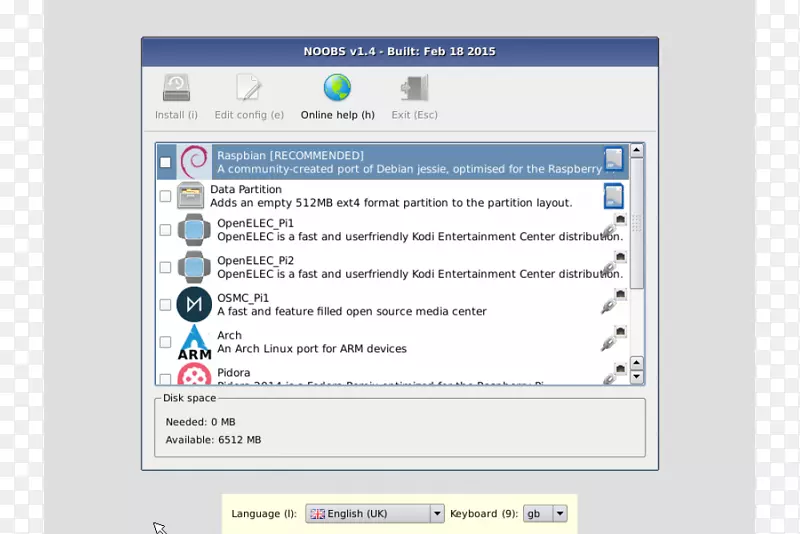Click the OpenELEC_Pi2 logo icon
The image size is (800, 534).
pos(194,267)
